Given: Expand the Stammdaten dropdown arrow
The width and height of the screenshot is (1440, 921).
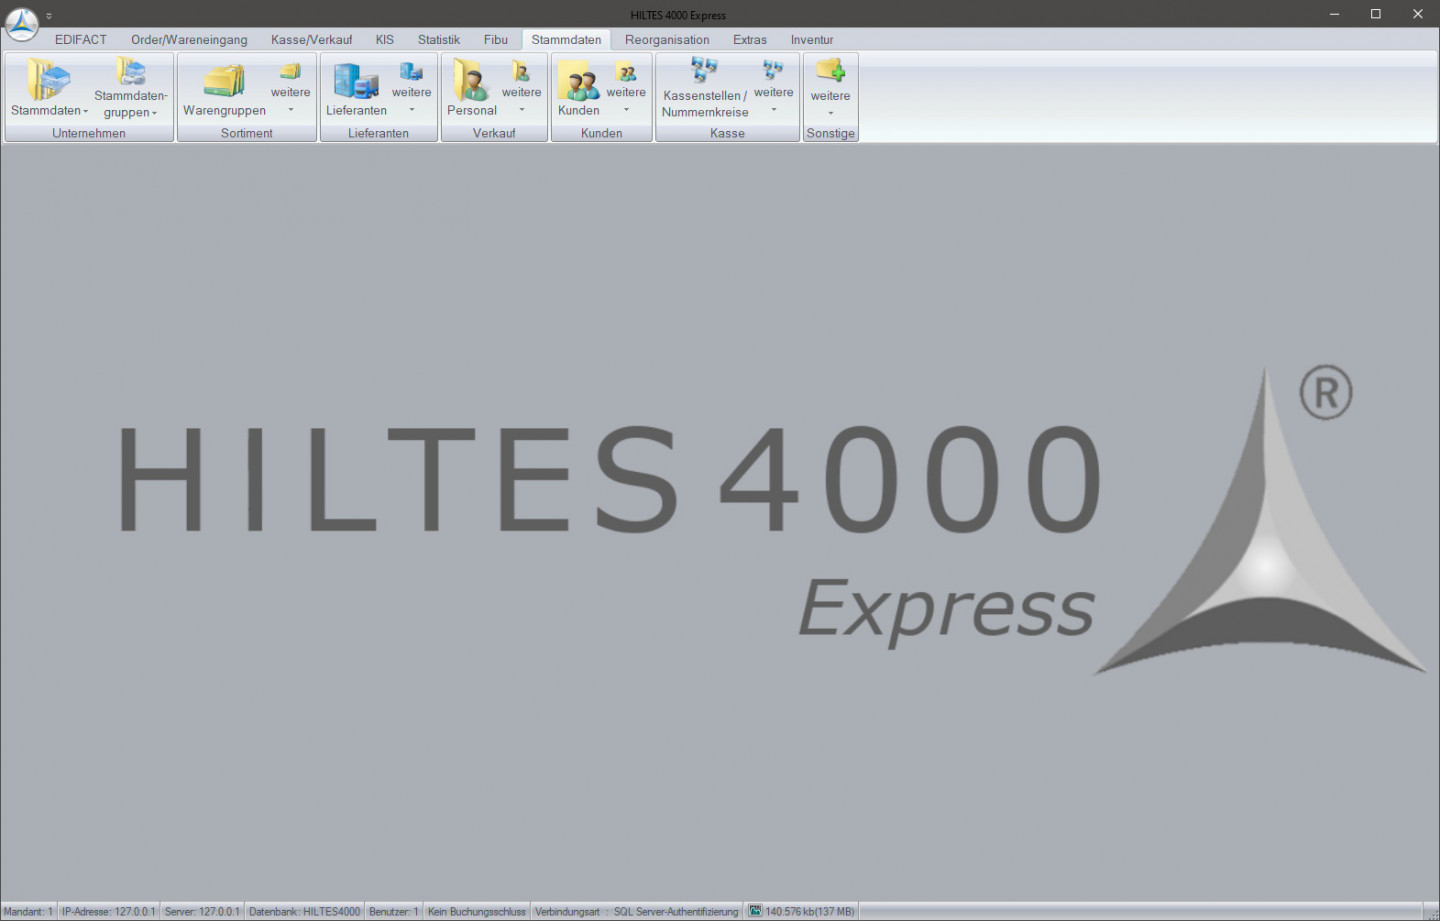Looking at the screenshot, I should [86, 112].
